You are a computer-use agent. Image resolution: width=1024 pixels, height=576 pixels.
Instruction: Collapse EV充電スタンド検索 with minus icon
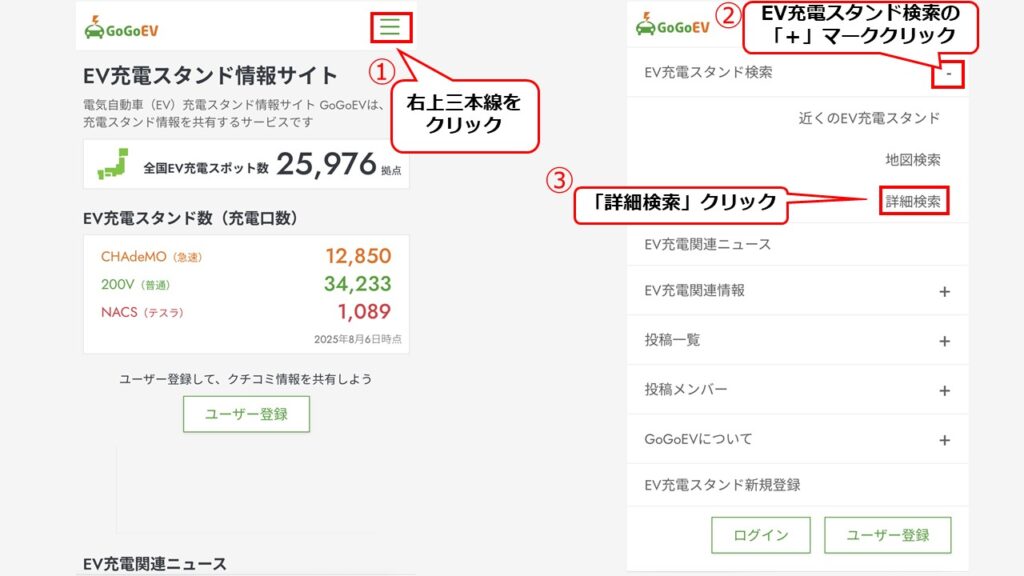pyautogui.click(x=949, y=74)
